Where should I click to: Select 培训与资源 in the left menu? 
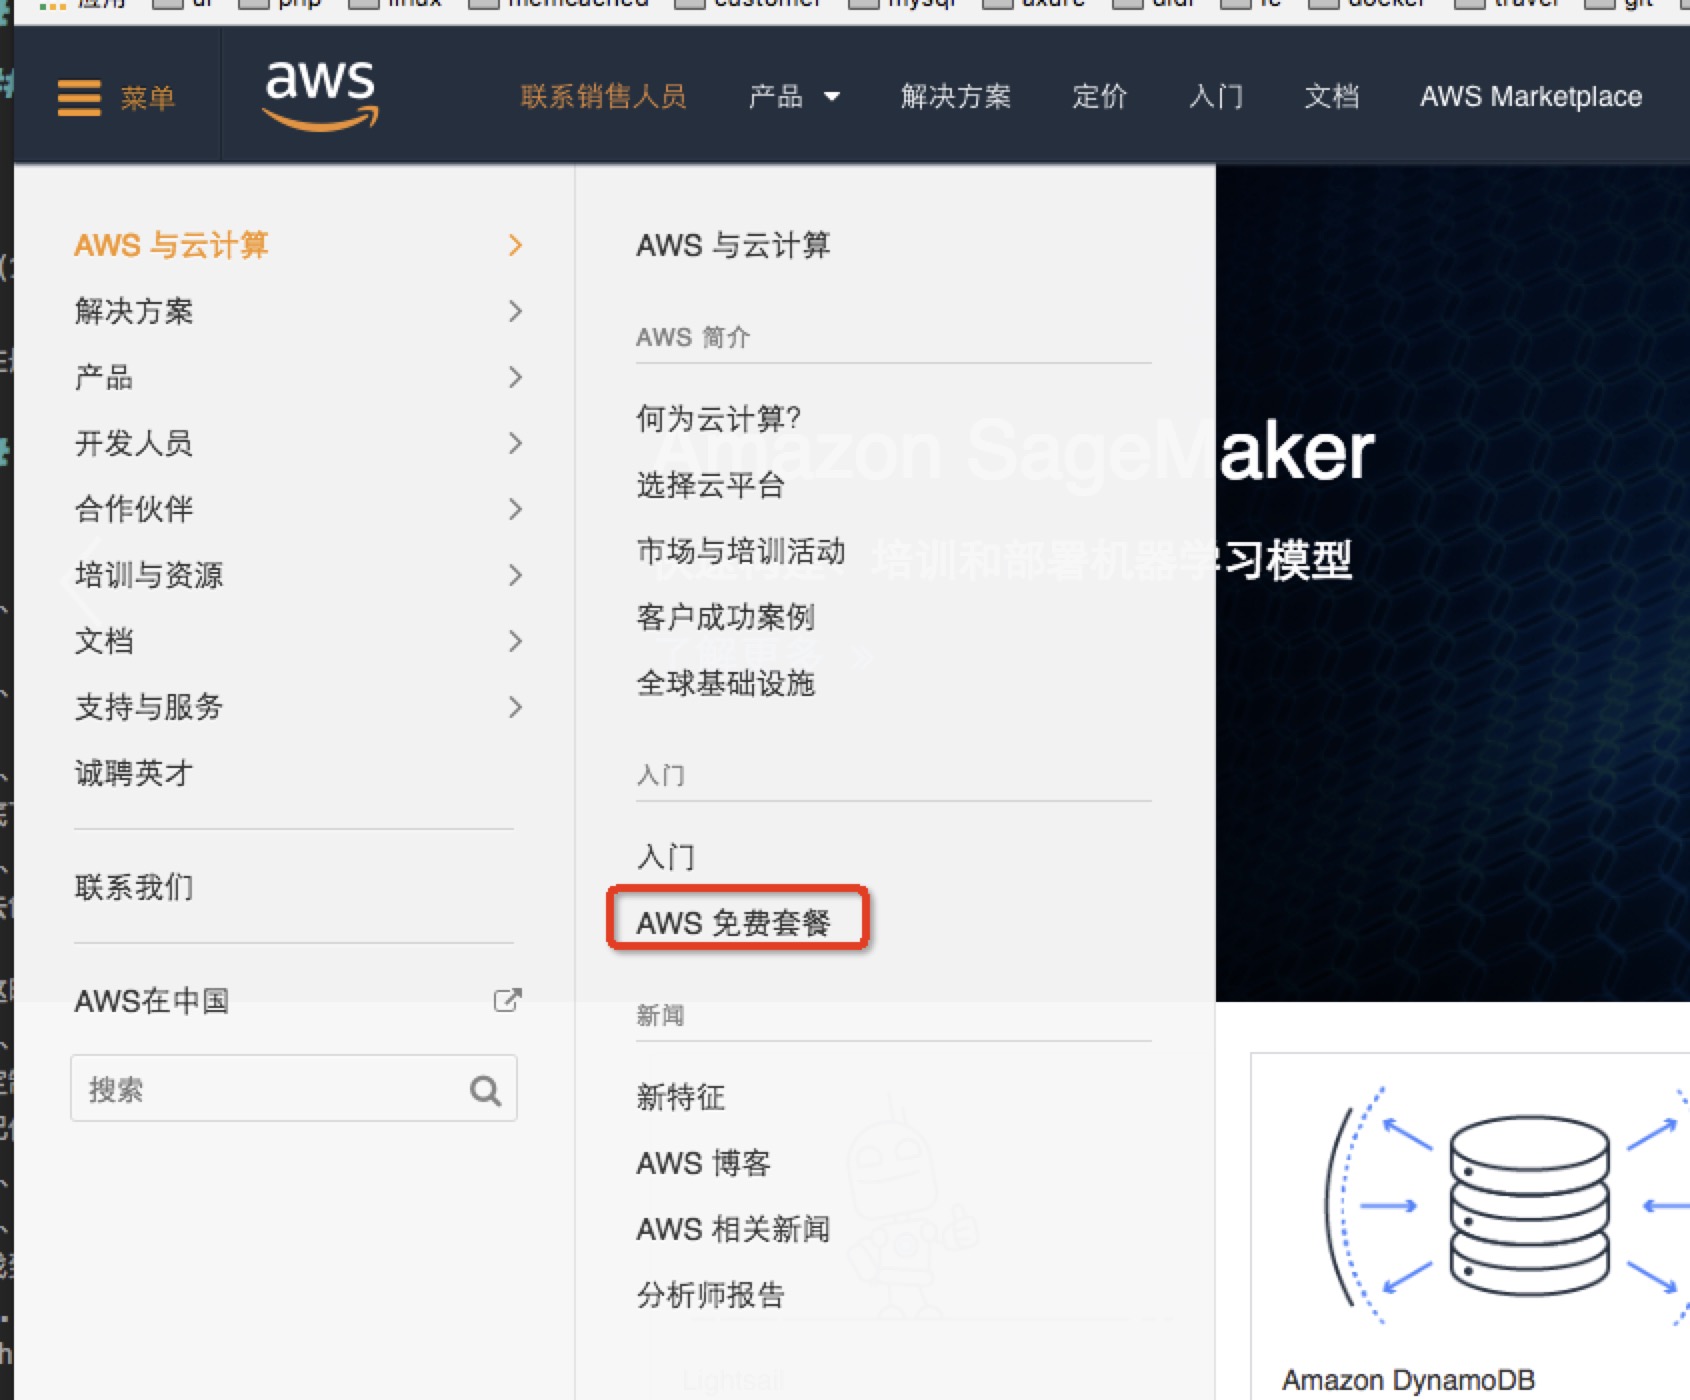148,575
